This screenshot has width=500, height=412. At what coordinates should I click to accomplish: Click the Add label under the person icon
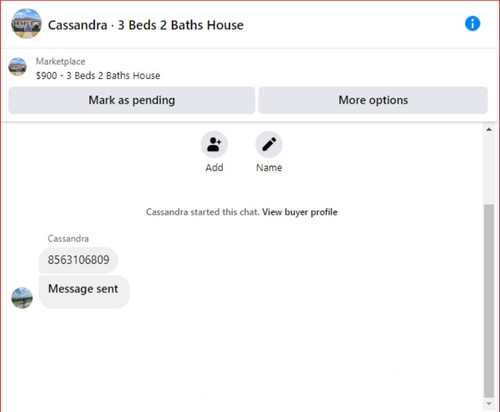click(x=214, y=167)
